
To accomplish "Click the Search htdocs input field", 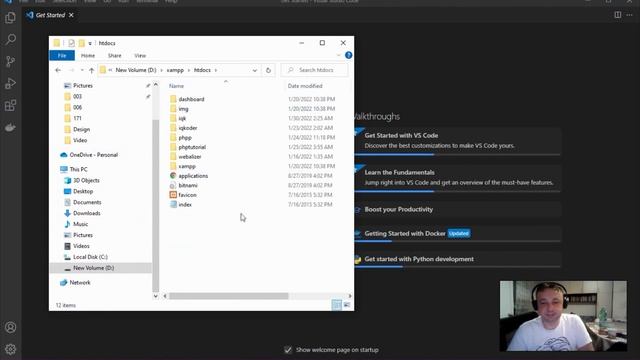I will (315, 70).
